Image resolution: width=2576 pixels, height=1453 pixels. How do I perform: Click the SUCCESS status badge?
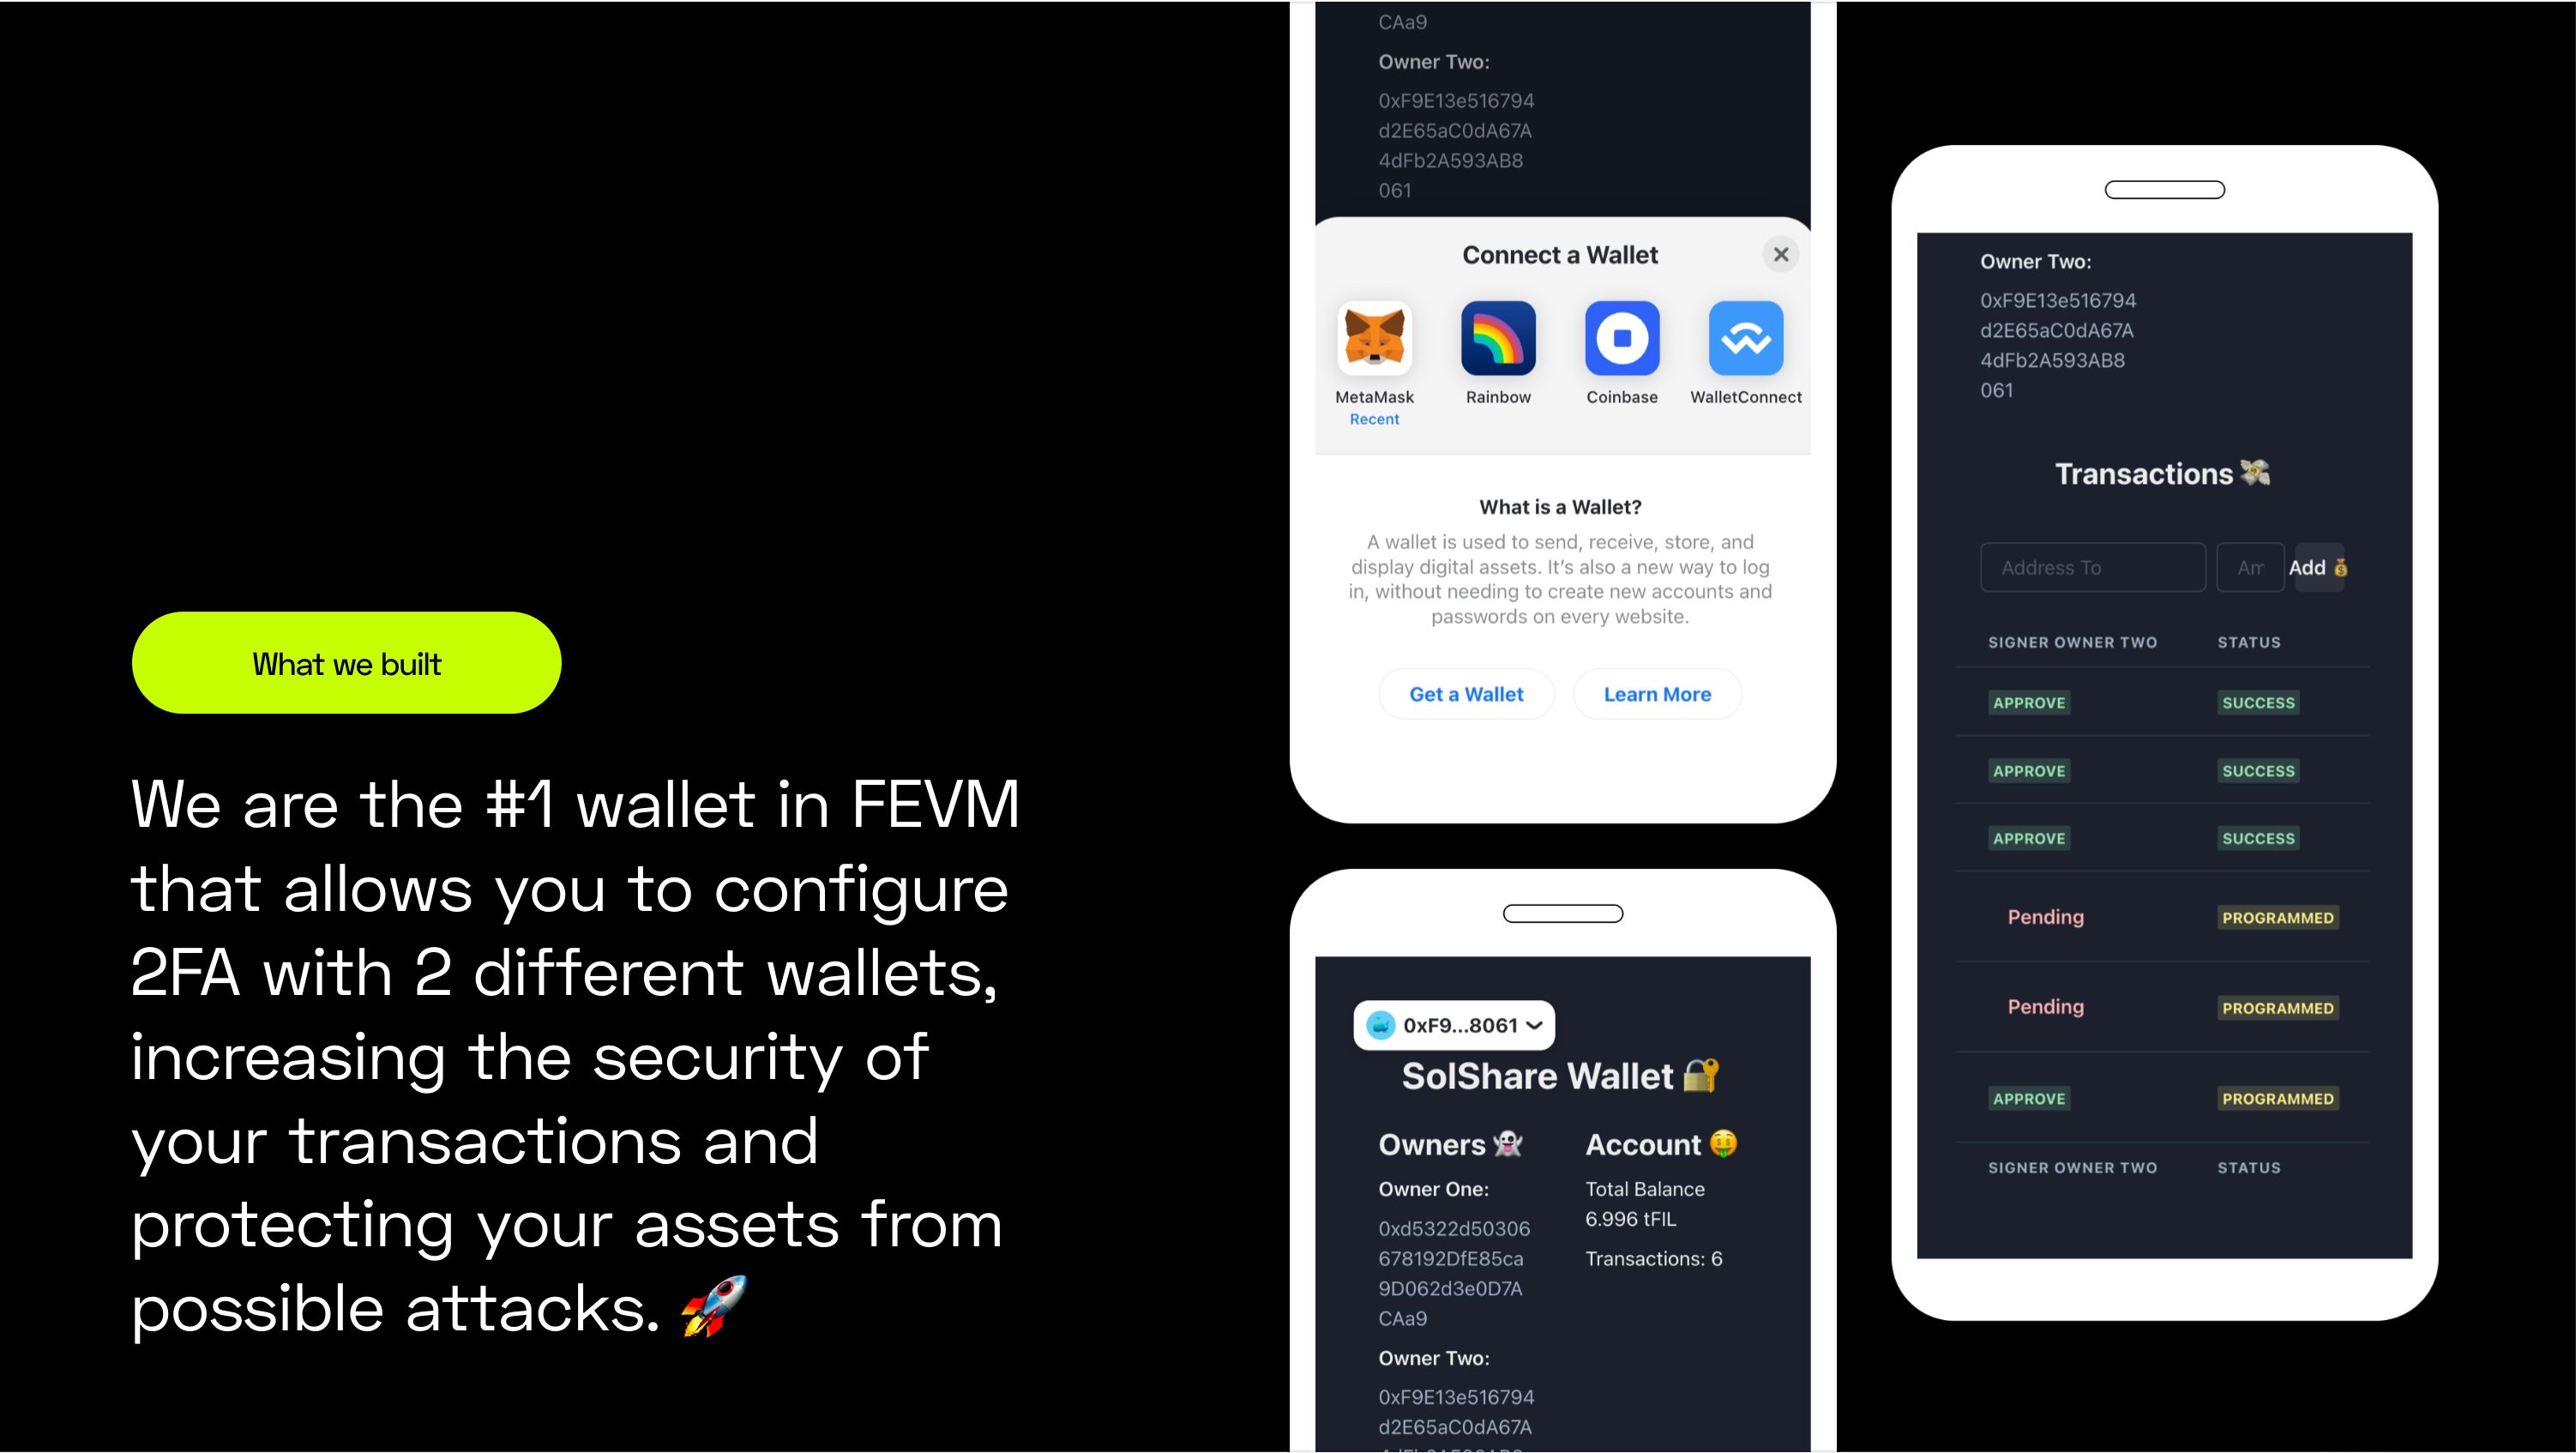point(2260,702)
